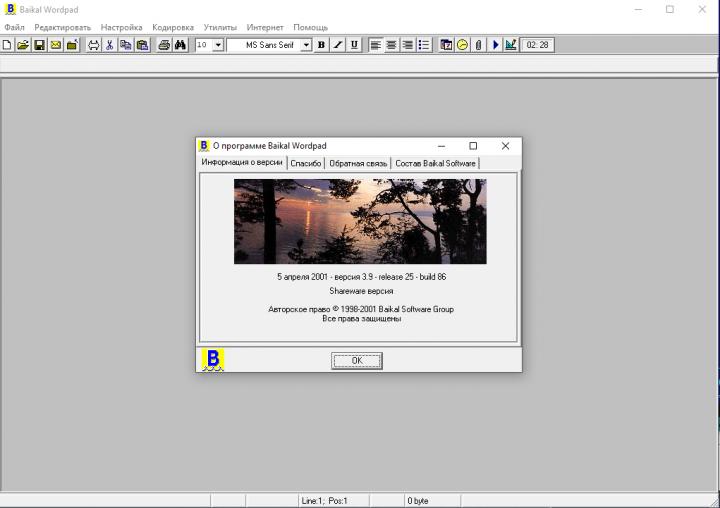Open the Кодировка menu
This screenshot has width=720, height=508.
[173, 27]
